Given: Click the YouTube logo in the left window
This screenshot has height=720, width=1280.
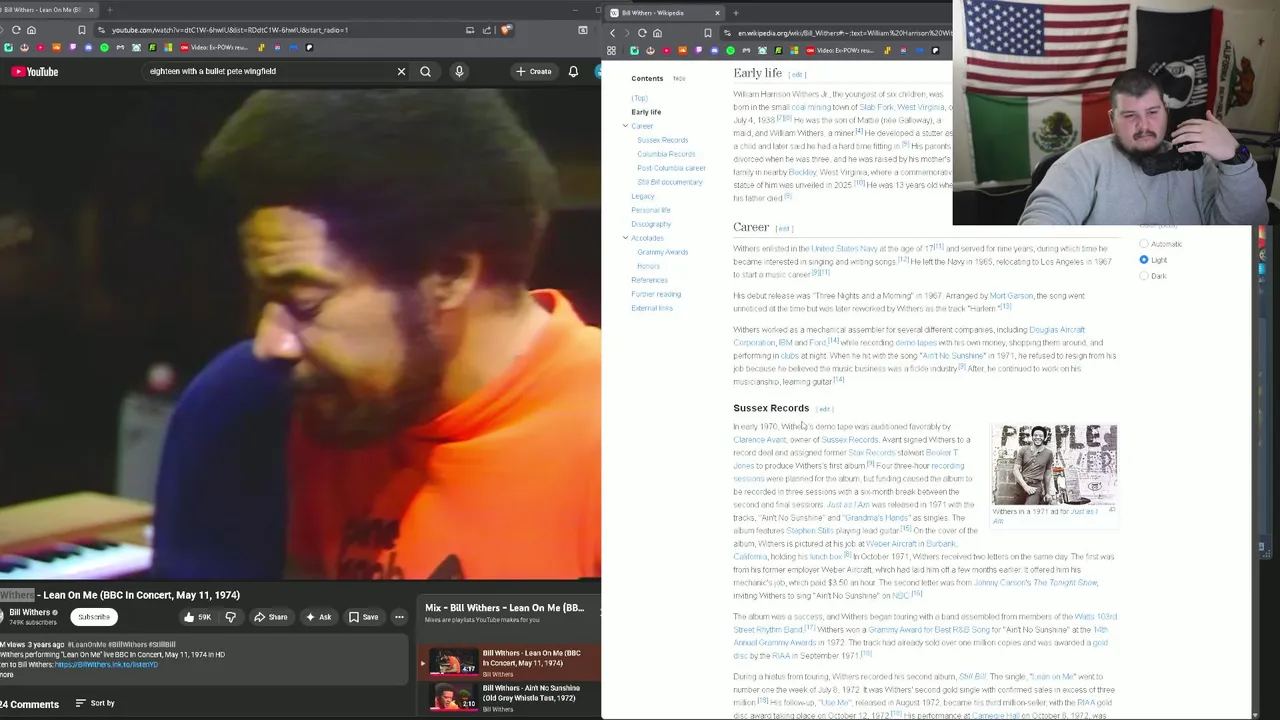Looking at the screenshot, I should [35, 71].
